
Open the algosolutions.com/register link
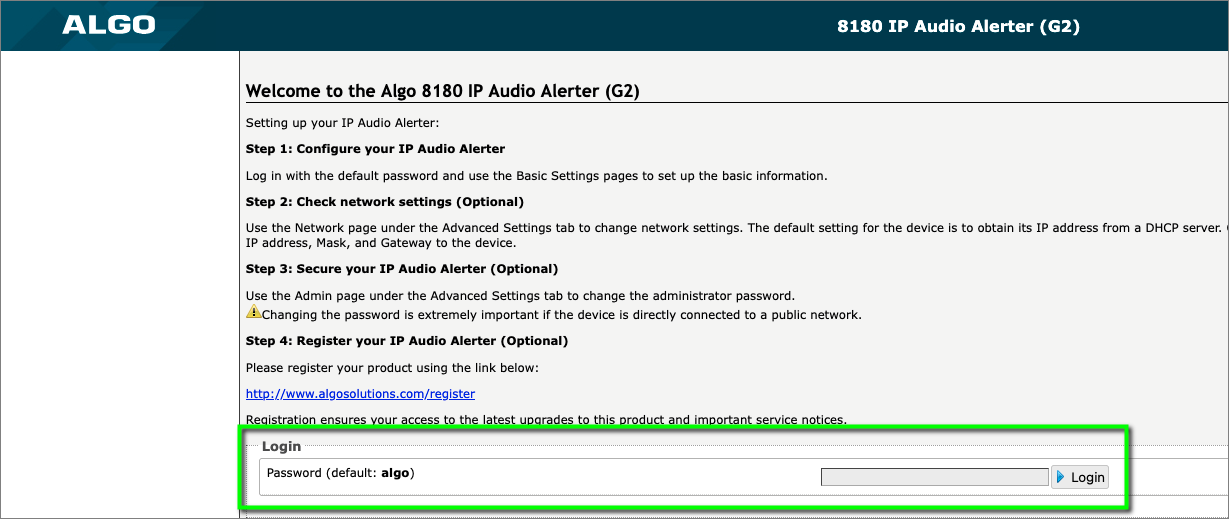coord(360,394)
